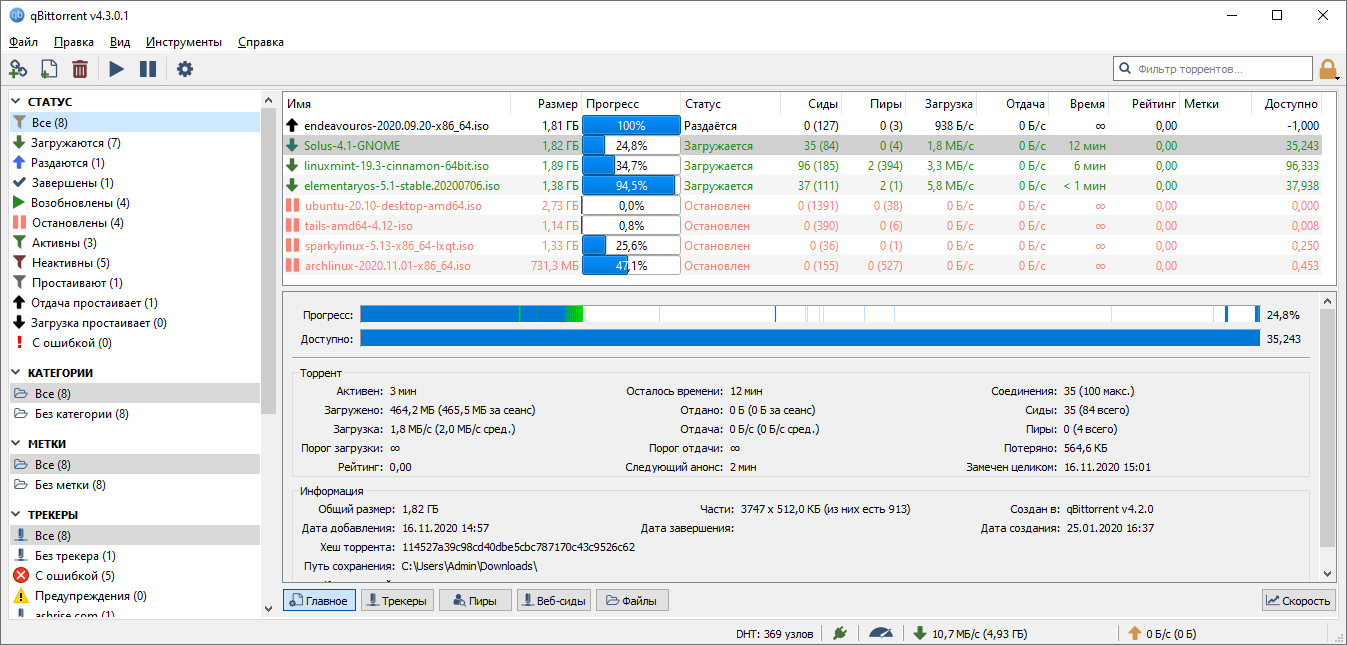Click the speedometer alternative speed icon
The image size is (1347, 645).
click(x=880, y=633)
